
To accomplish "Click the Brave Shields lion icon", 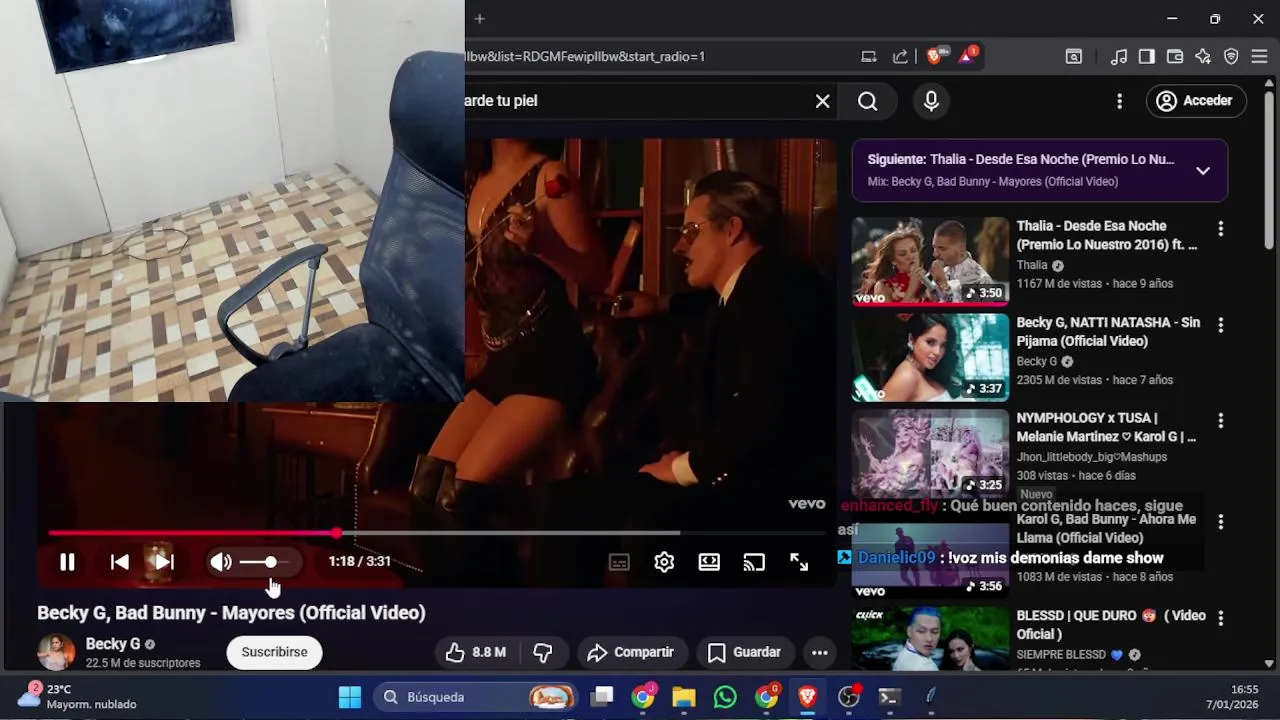I will [x=935, y=57].
